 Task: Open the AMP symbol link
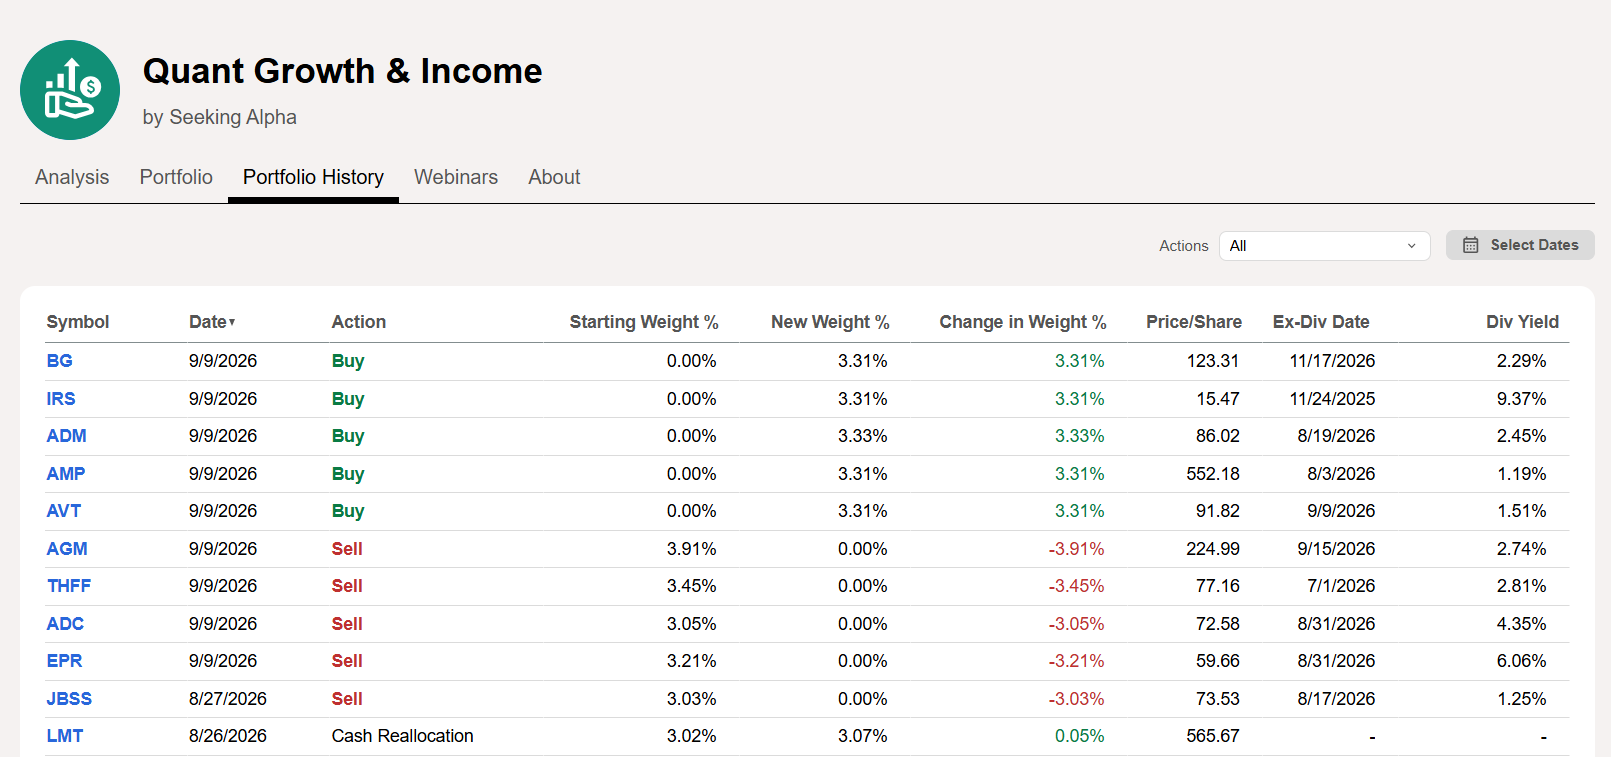(66, 474)
